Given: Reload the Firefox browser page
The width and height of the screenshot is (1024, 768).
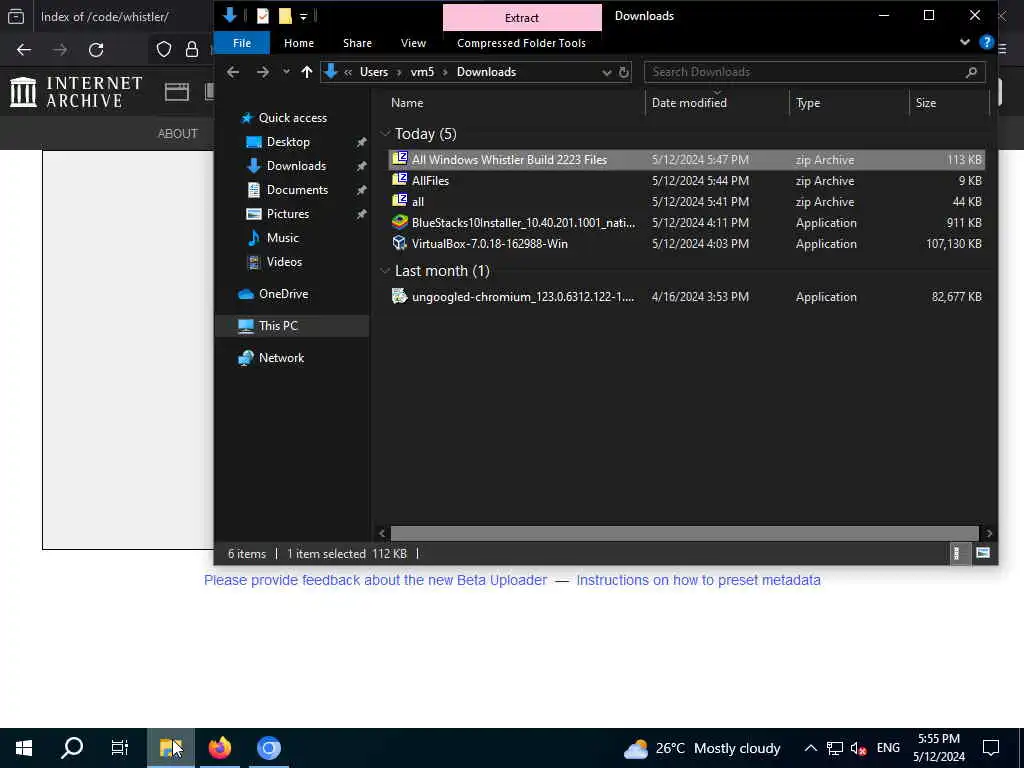Looking at the screenshot, I should (96, 50).
